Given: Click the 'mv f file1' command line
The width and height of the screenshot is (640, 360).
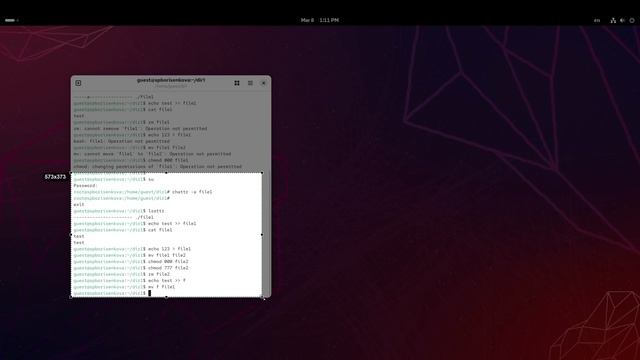Looking at the screenshot, I should [x=124, y=287].
